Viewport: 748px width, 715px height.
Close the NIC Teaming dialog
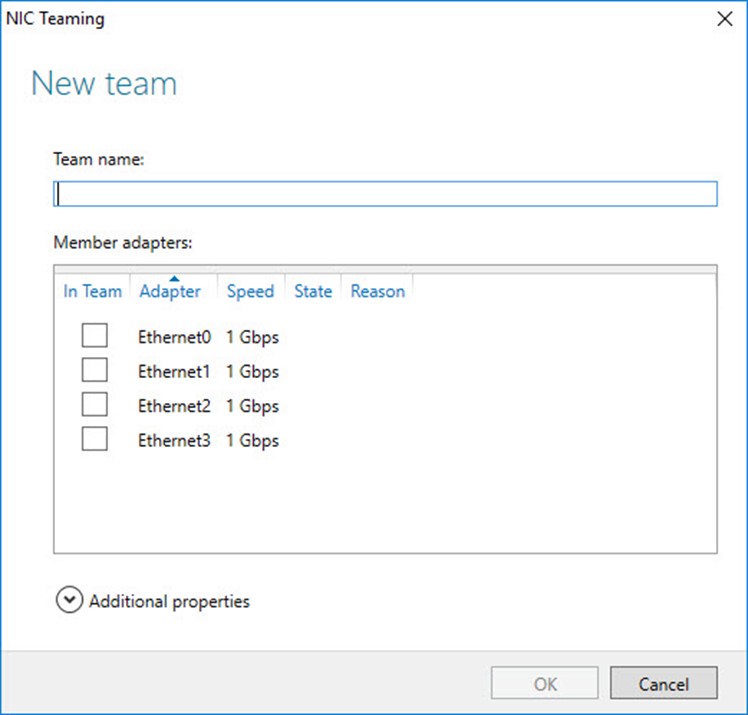click(x=725, y=19)
